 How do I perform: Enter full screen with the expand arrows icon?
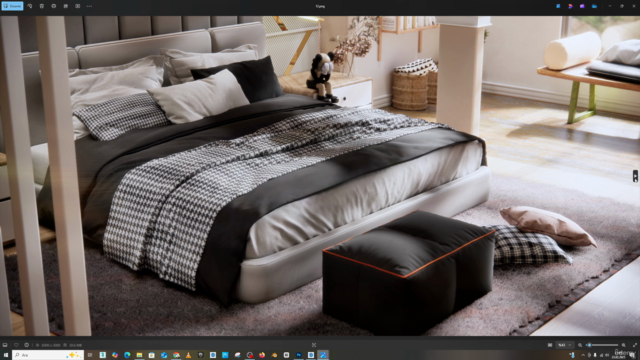[x=635, y=345]
